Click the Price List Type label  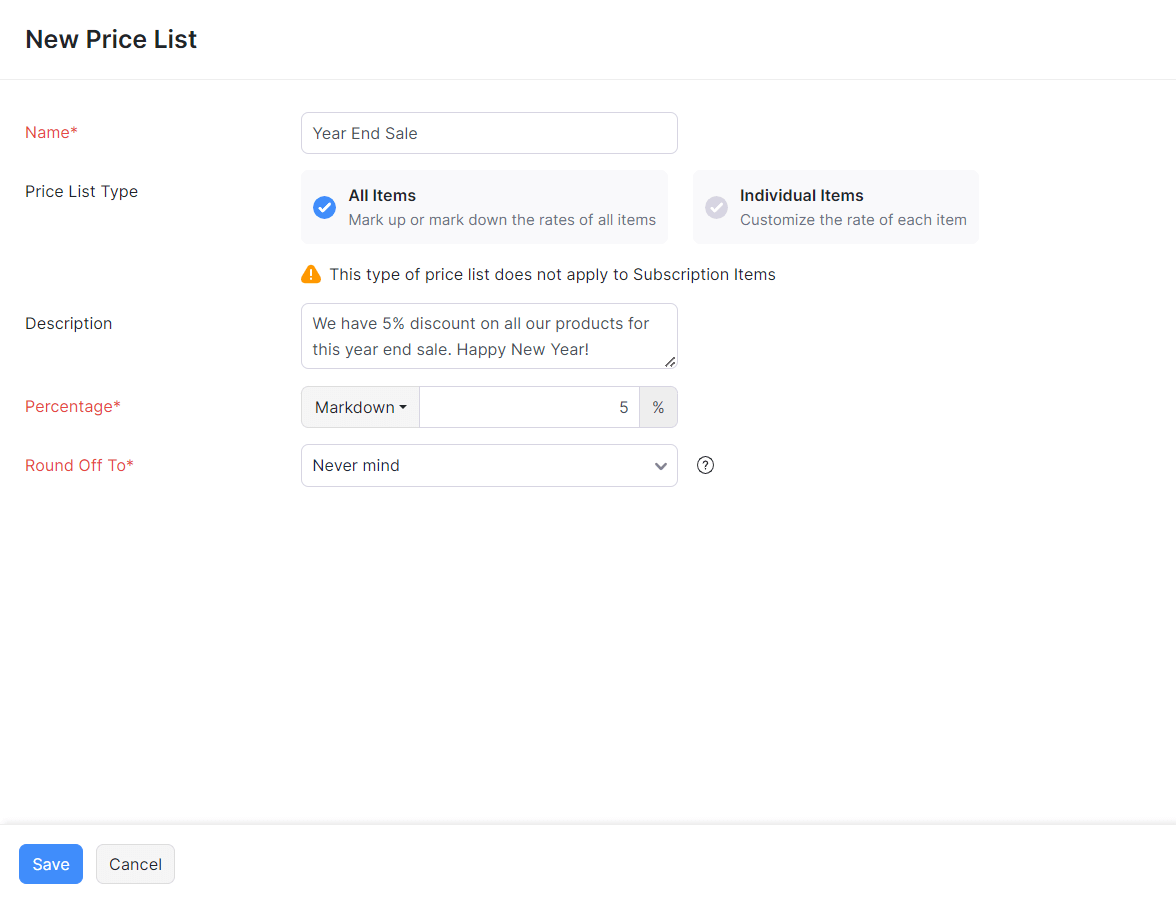pos(81,191)
